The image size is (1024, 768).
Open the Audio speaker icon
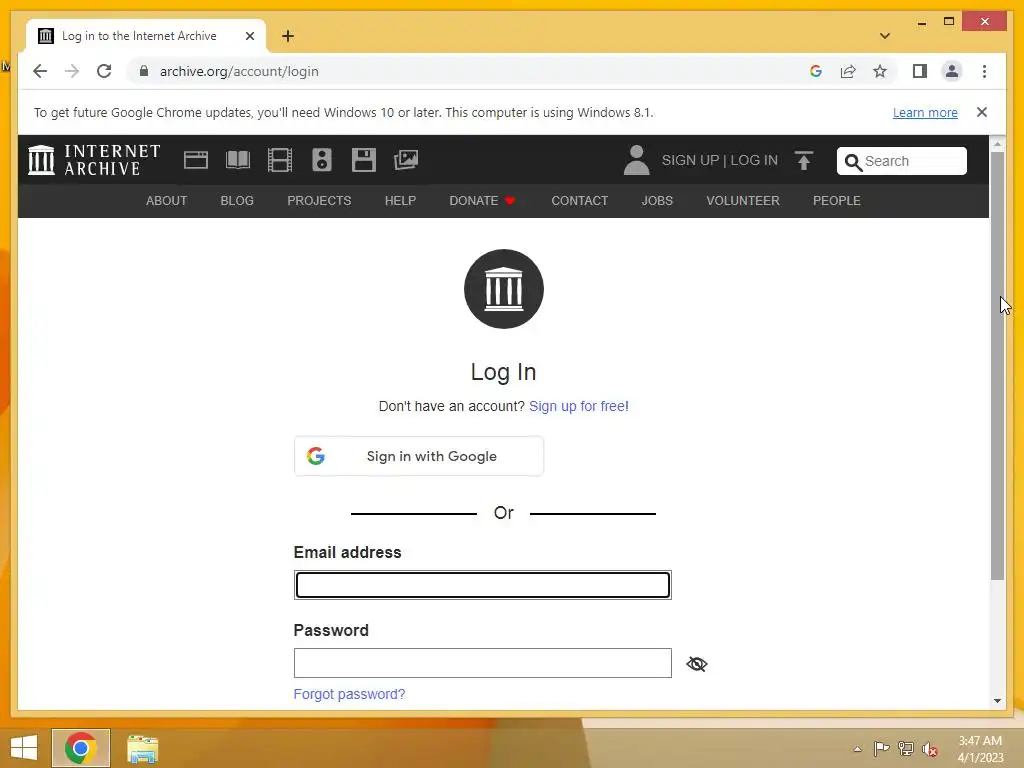tap(321, 160)
